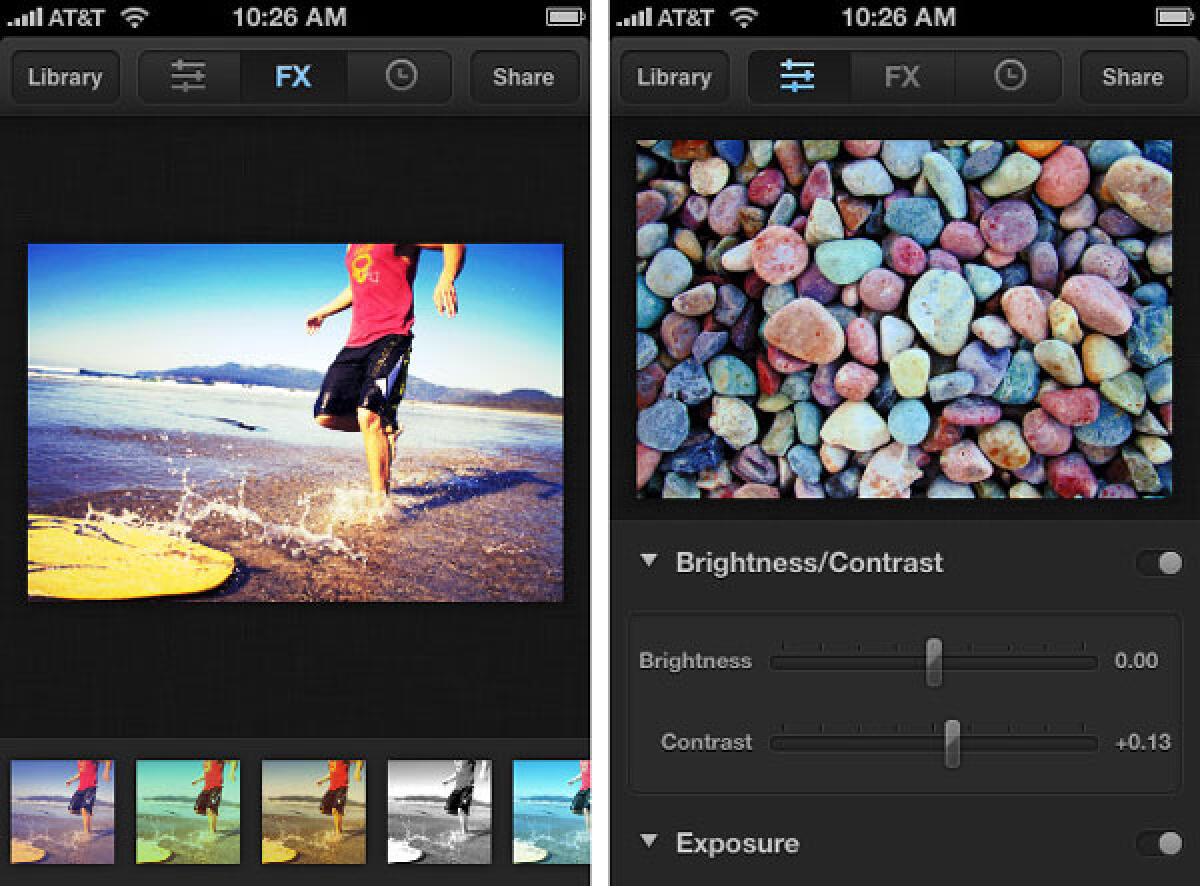
Task: Toggle the Exposure switch
Action: coord(1159,844)
